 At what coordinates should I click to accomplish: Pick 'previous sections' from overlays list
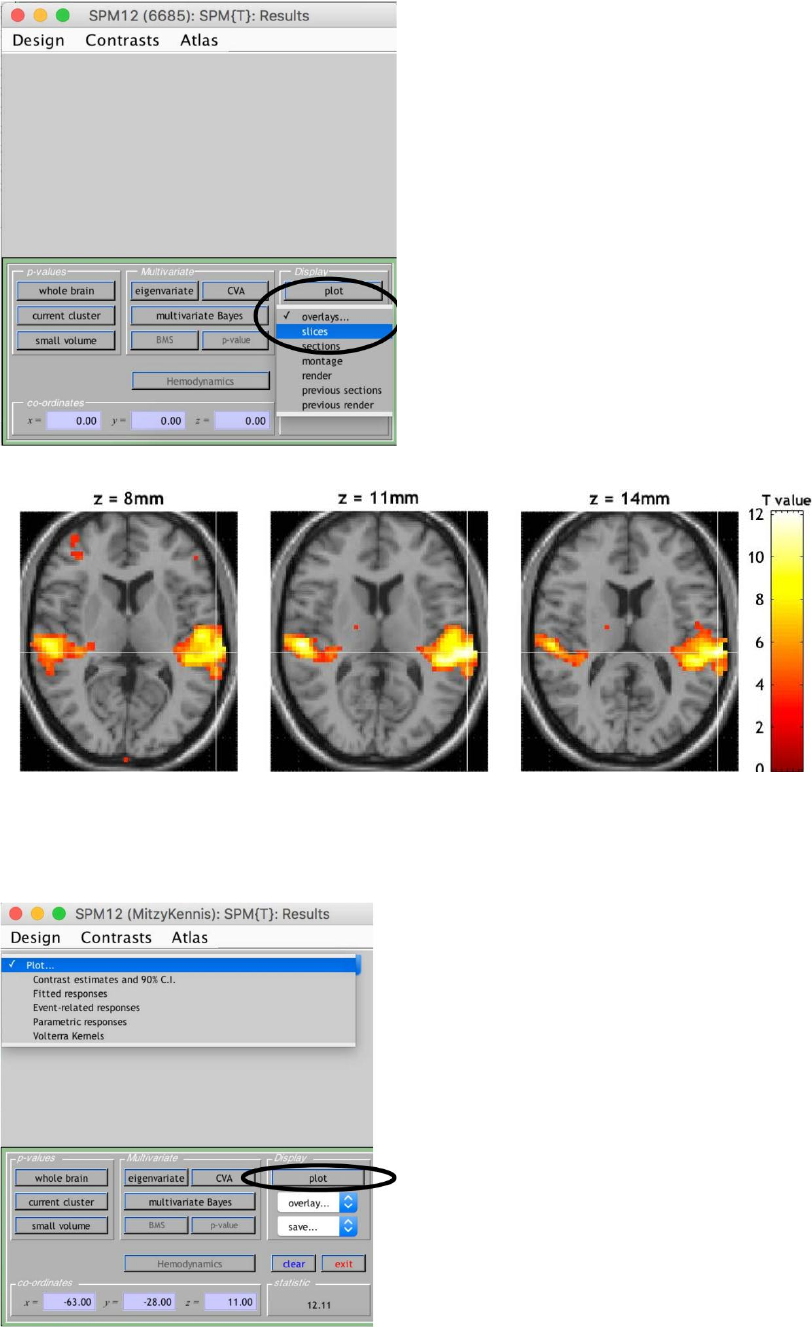point(334,390)
